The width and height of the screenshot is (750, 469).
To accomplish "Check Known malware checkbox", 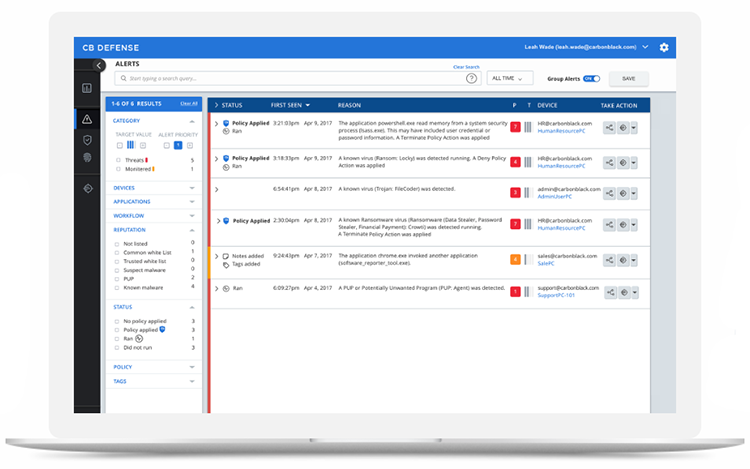I will click(117, 288).
